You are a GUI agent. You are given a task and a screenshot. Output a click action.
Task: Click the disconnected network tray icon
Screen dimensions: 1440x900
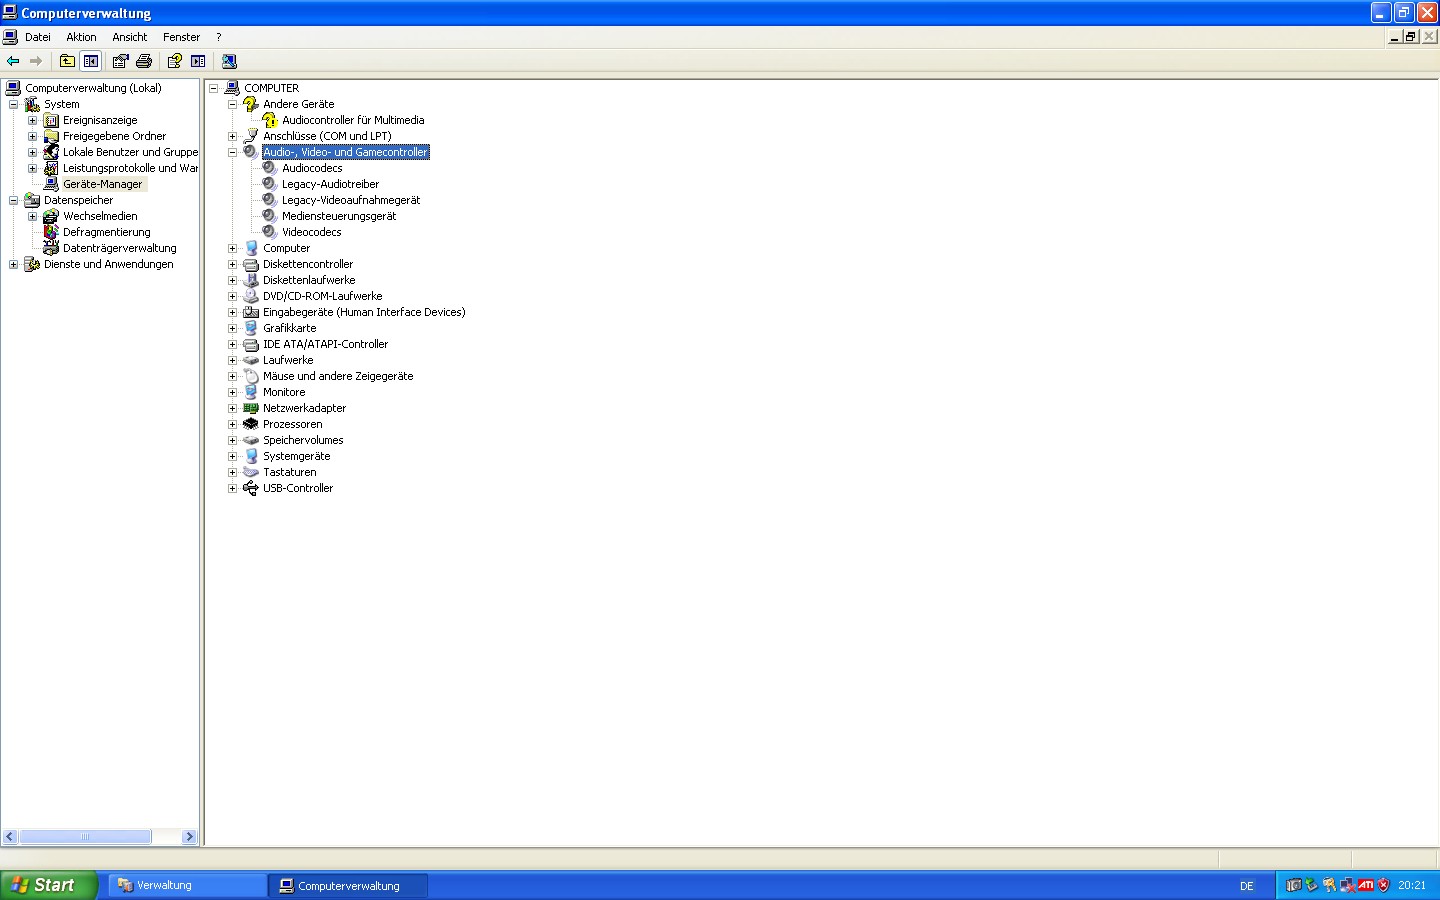click(1348, 885)
